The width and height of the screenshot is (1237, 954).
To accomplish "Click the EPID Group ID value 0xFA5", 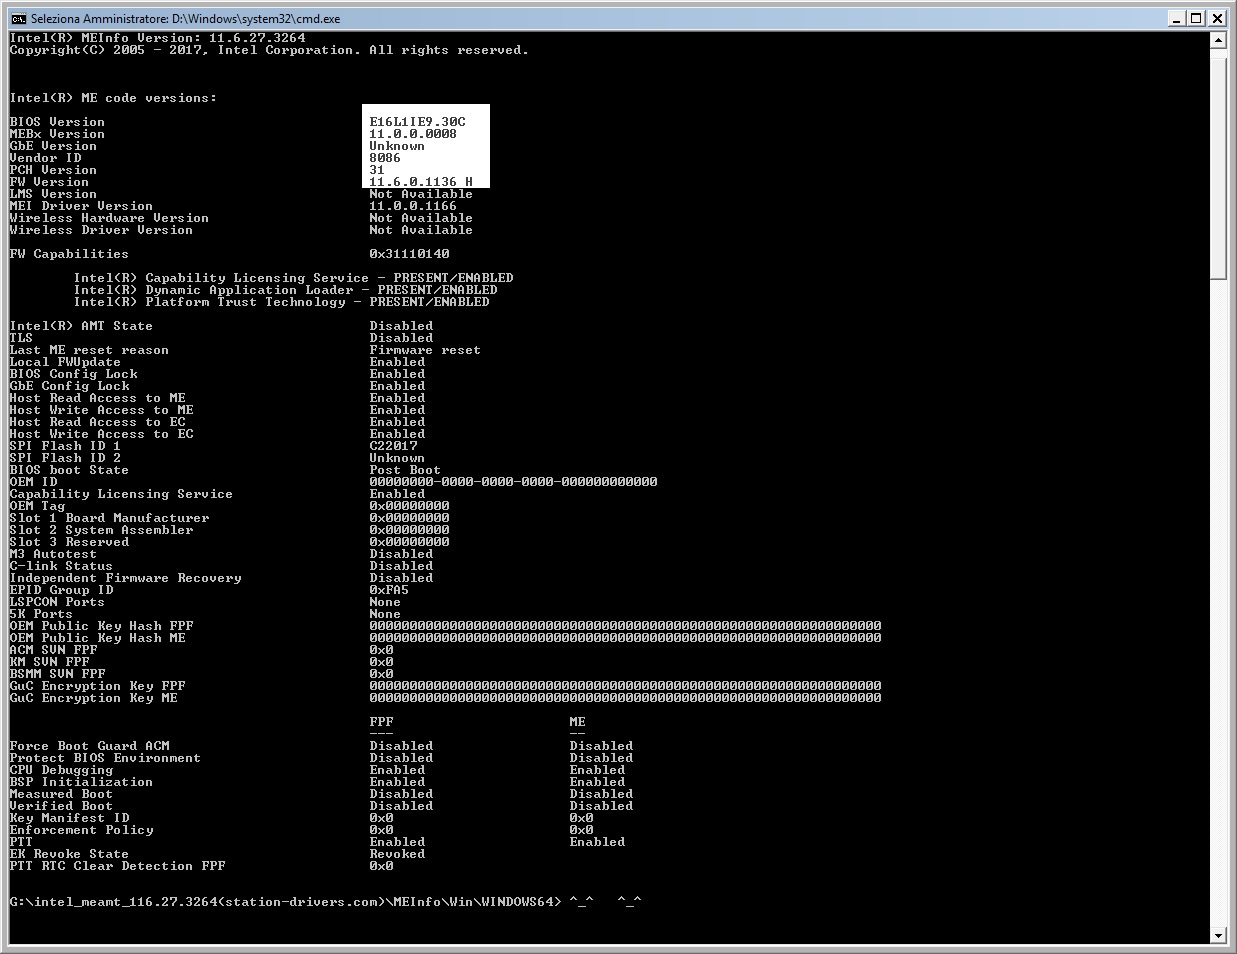I will point(389,590).
